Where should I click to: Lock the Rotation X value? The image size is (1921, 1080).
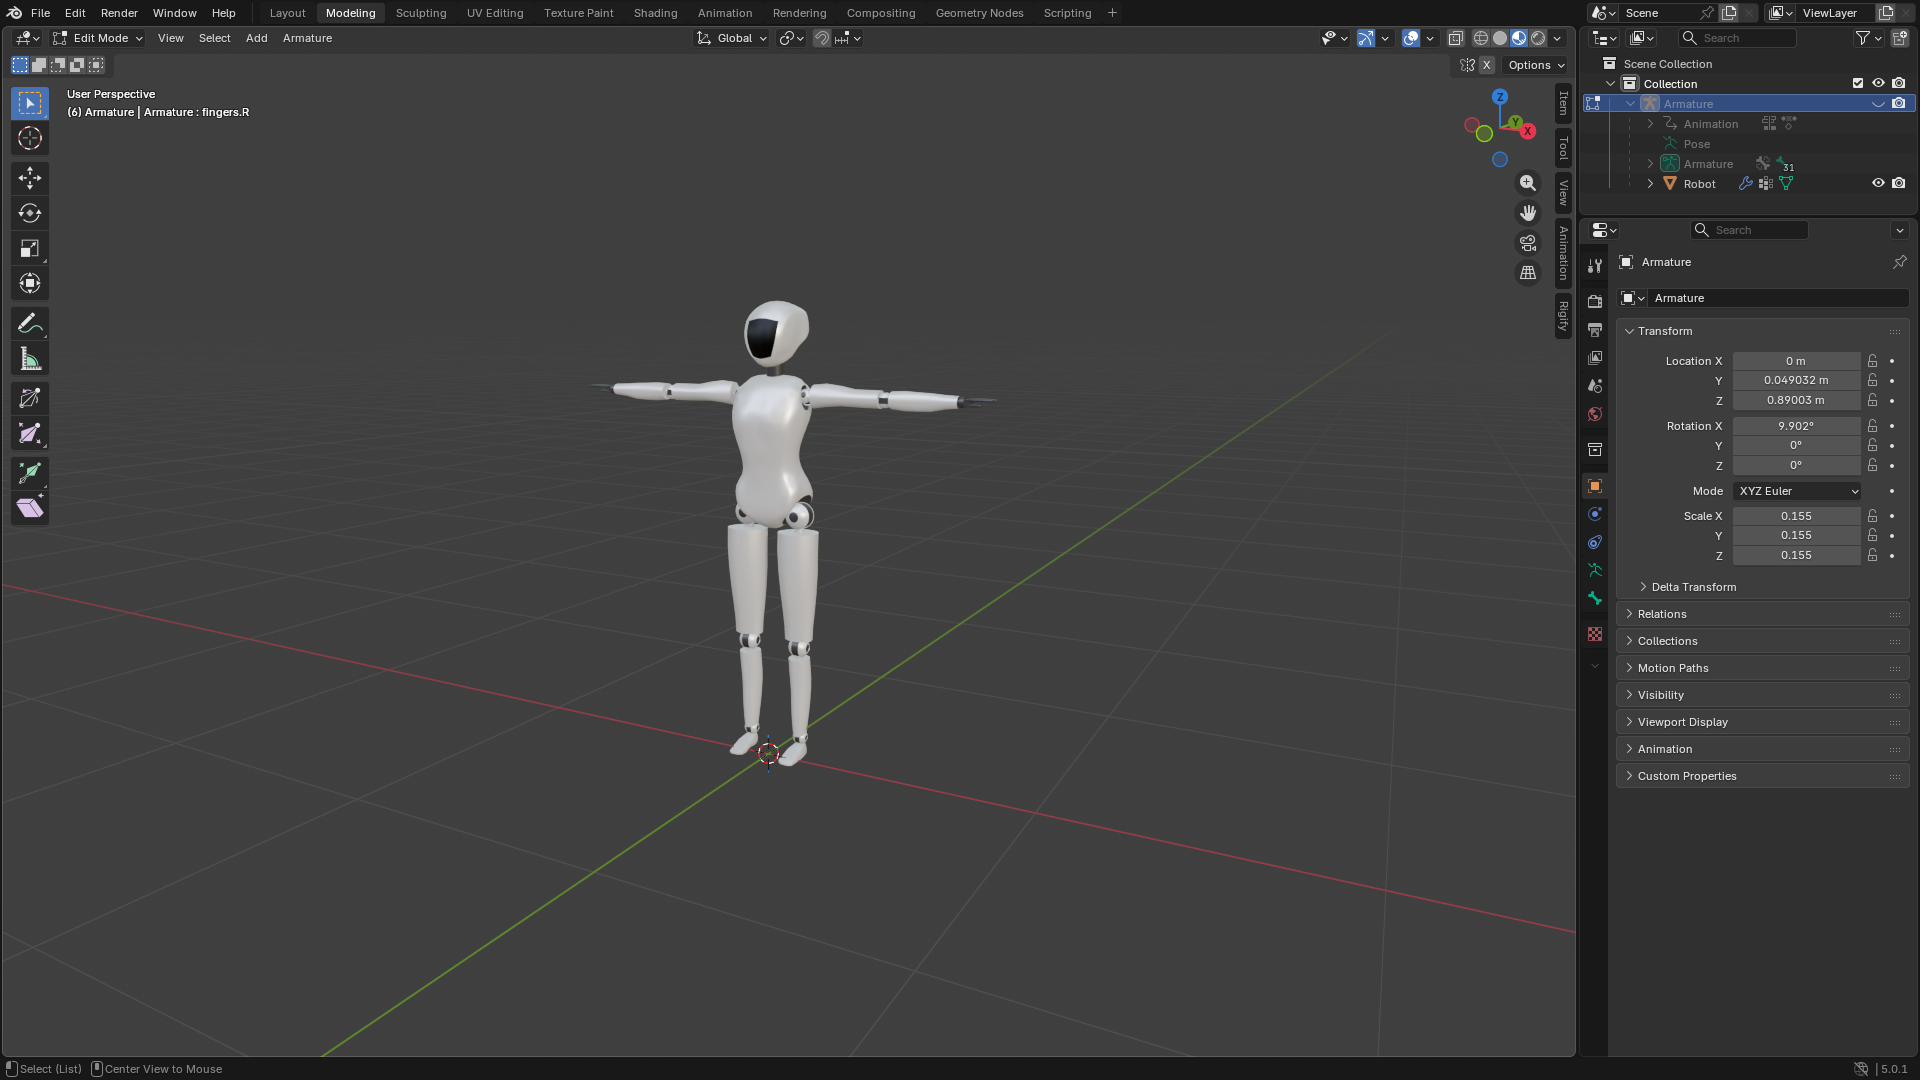(x=1873, y=426)
